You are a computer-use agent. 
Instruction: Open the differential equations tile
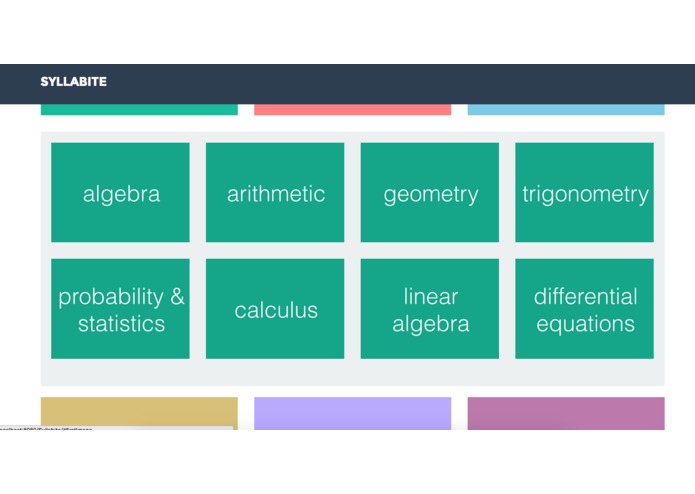point(584,309)
